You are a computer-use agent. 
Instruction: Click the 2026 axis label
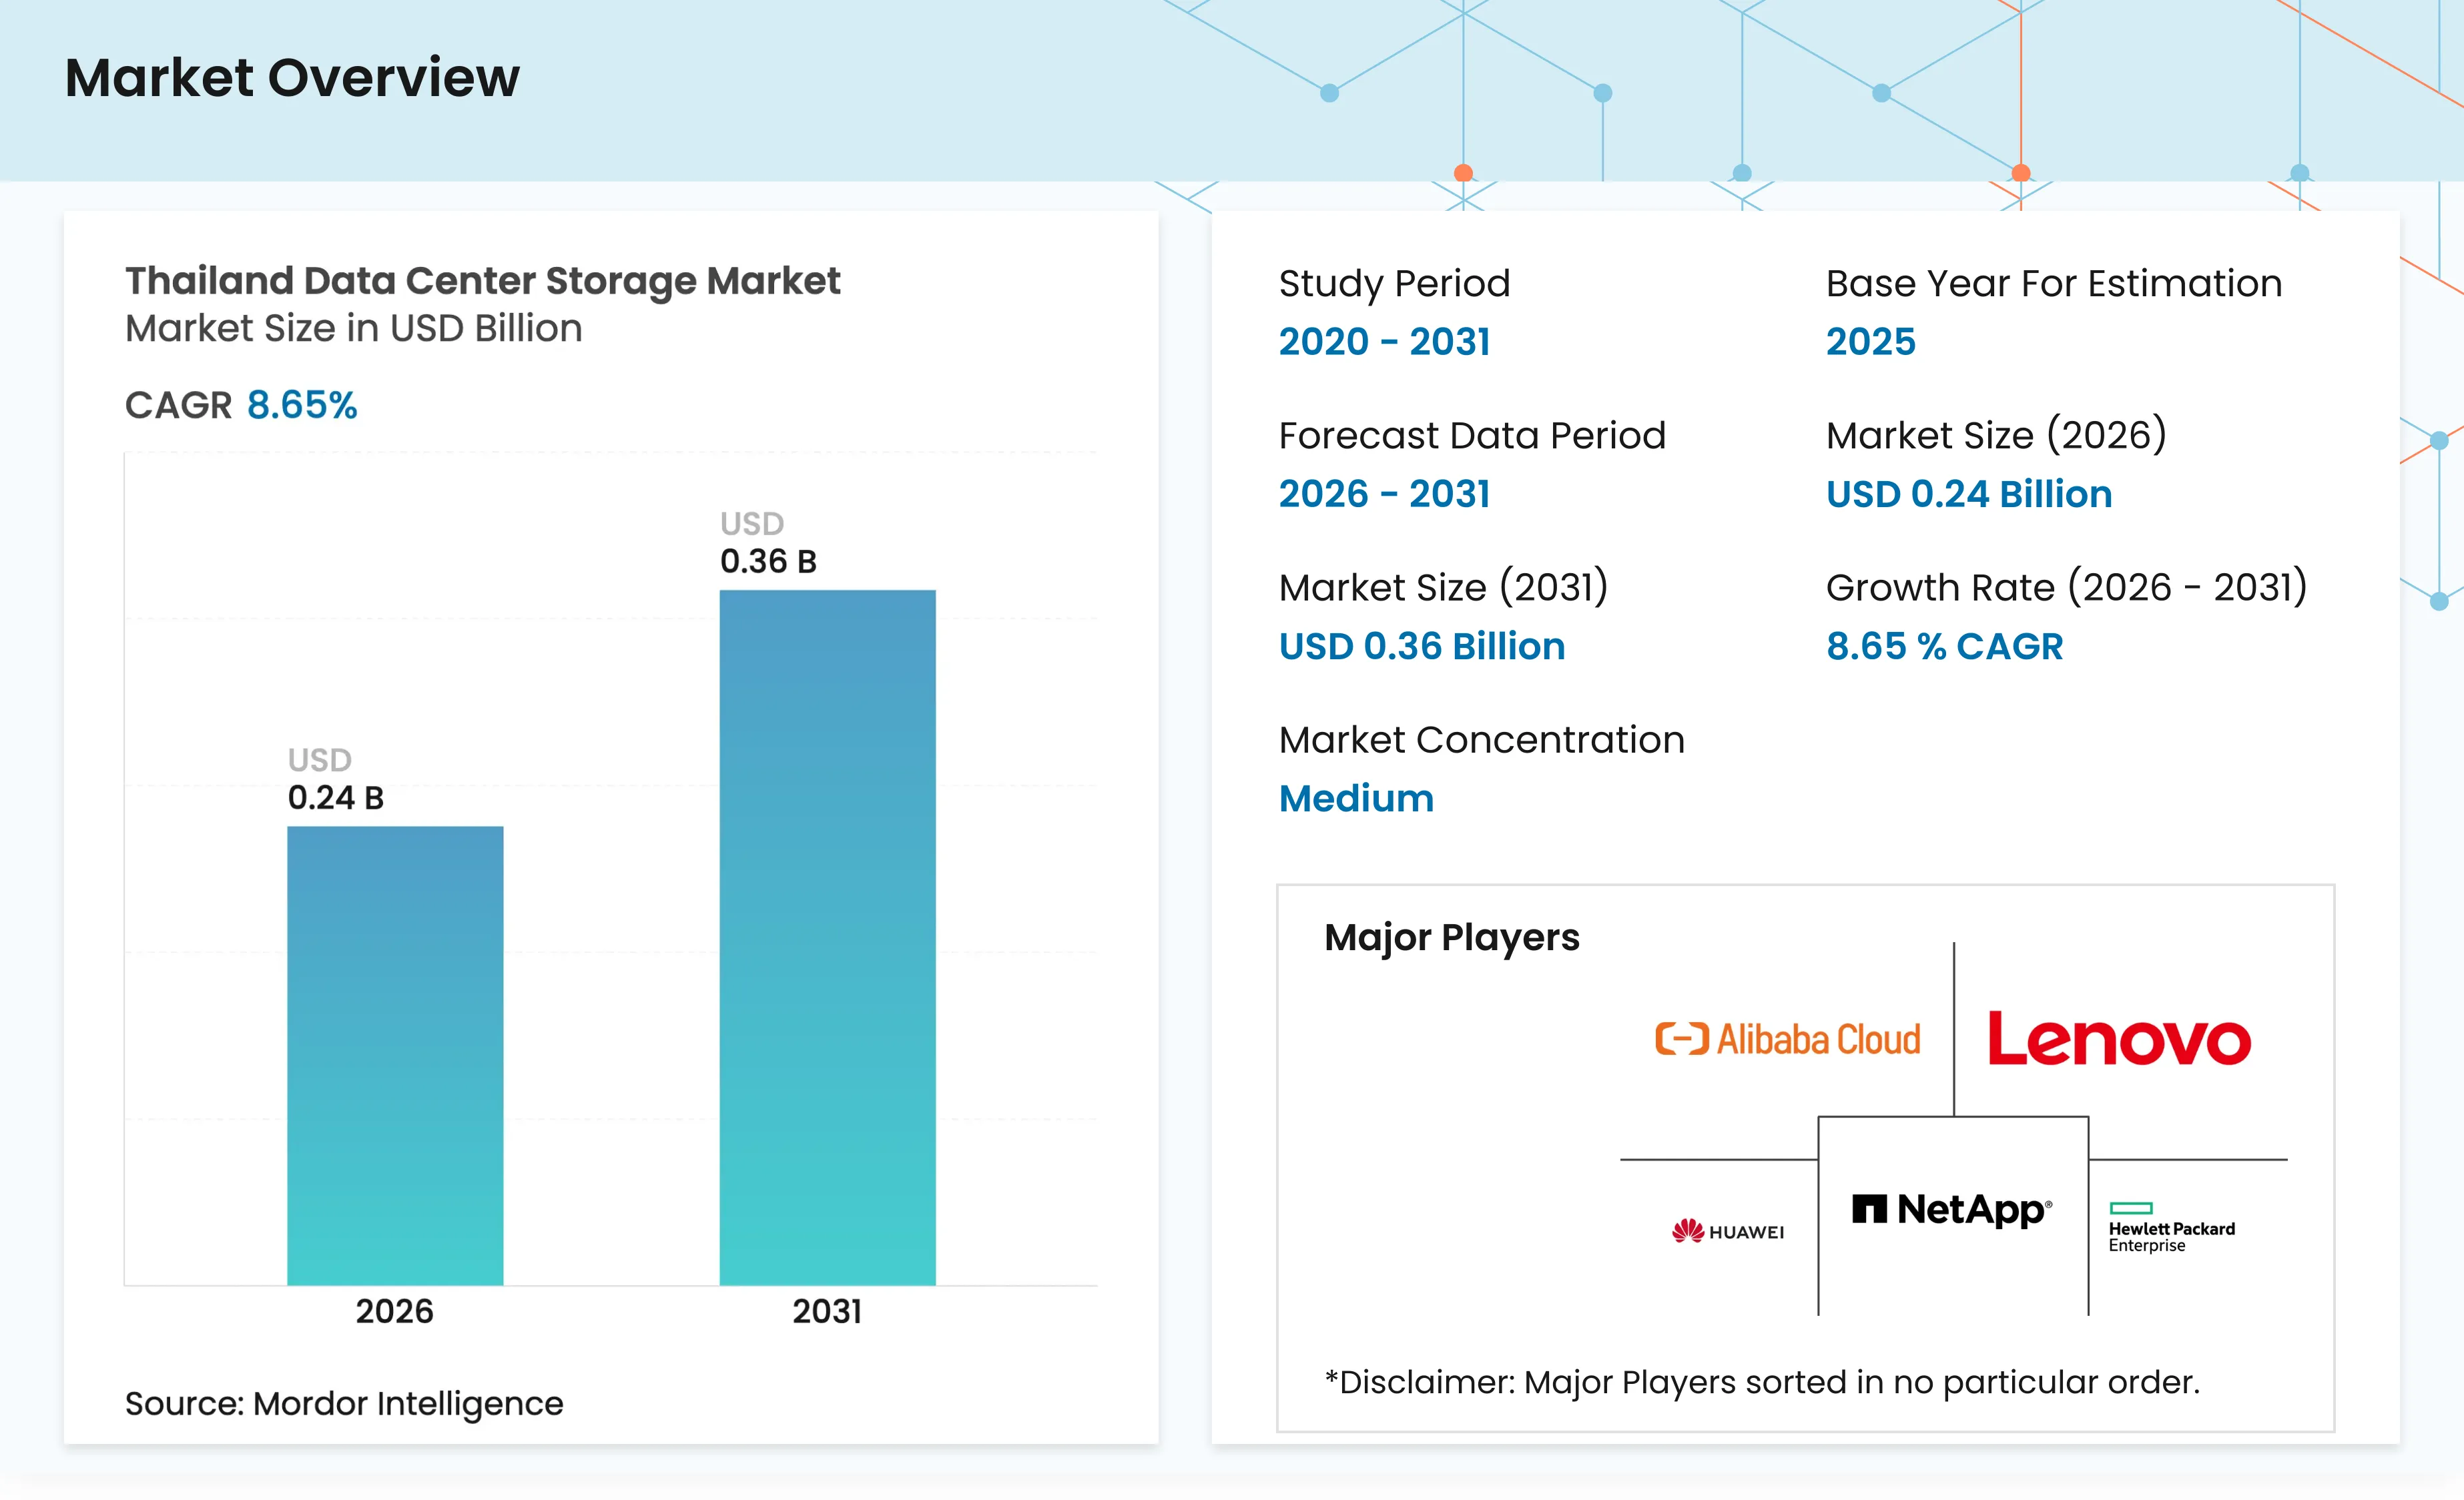(x=395, y=1311)
